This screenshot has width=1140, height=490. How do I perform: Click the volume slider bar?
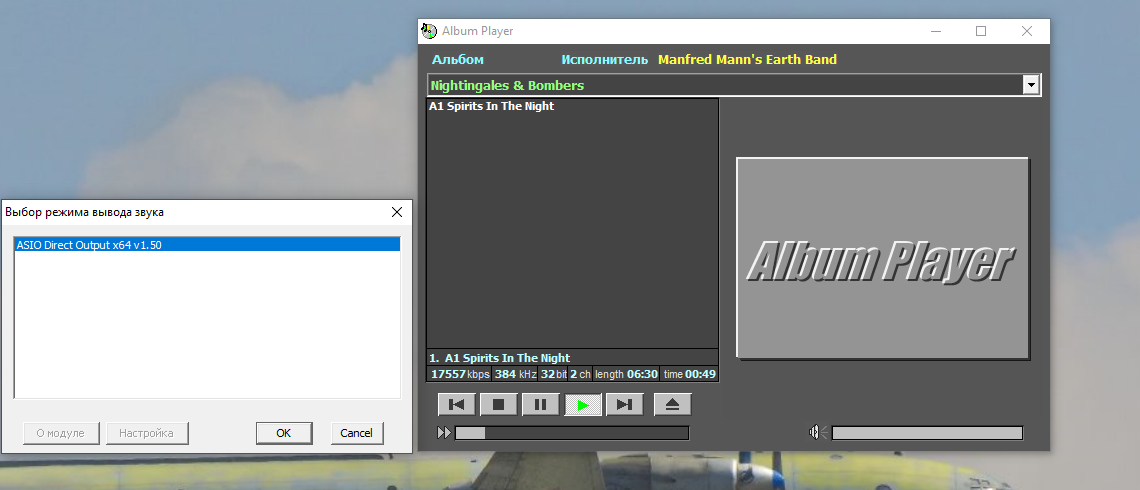click(x=927, y=433)
